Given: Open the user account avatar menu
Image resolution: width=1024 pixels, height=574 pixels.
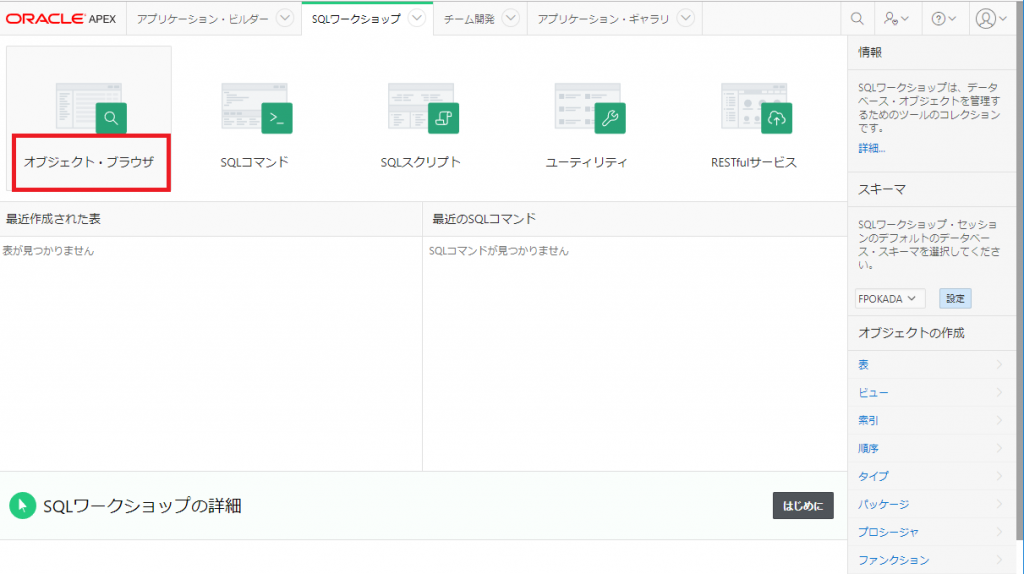Looking at the screenshot, I should click(991, 19).
